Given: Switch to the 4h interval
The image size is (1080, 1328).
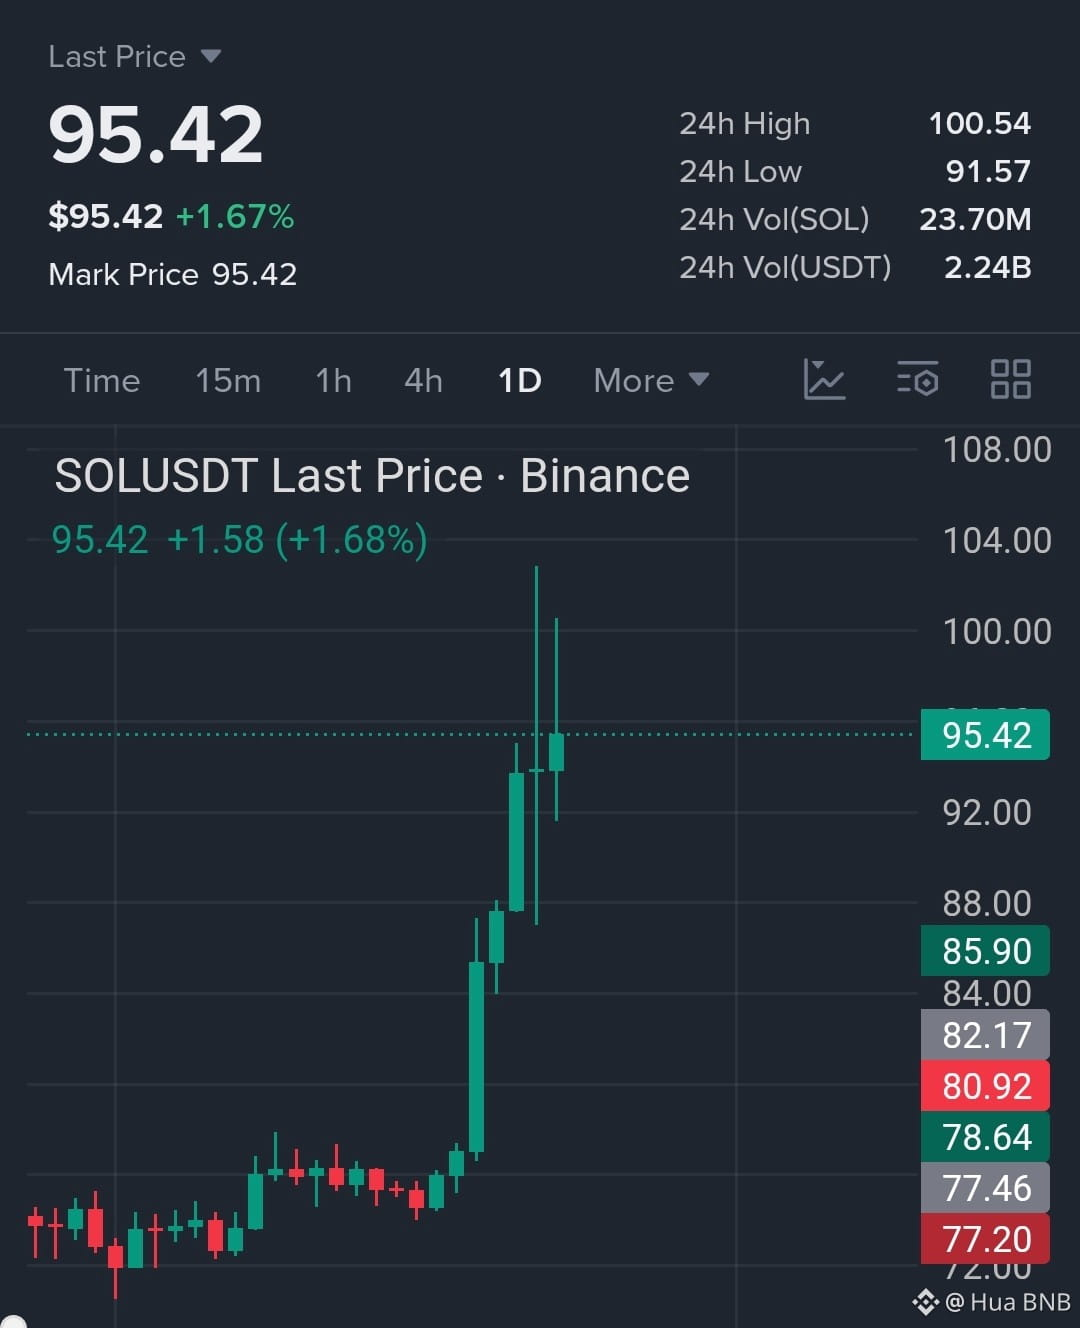Looking at the screenshot, I should click(x=423, y=380).
